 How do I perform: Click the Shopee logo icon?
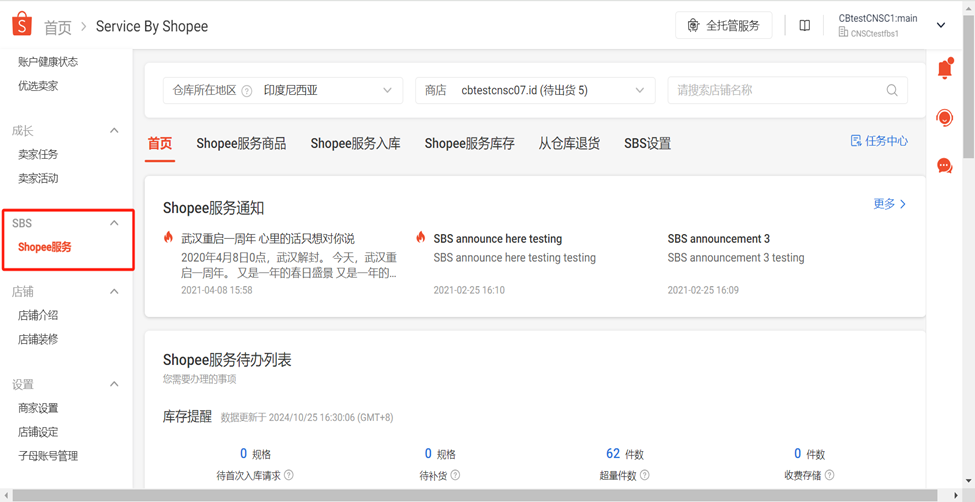(21, 24)
